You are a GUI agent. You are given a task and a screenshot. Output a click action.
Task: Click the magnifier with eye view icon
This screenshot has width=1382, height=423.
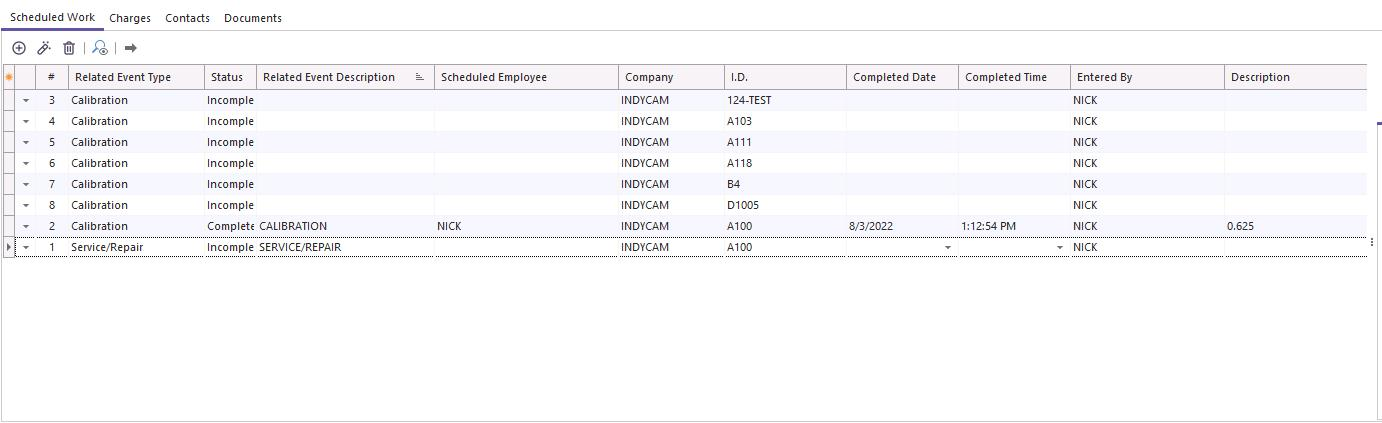tap(100, 48)
